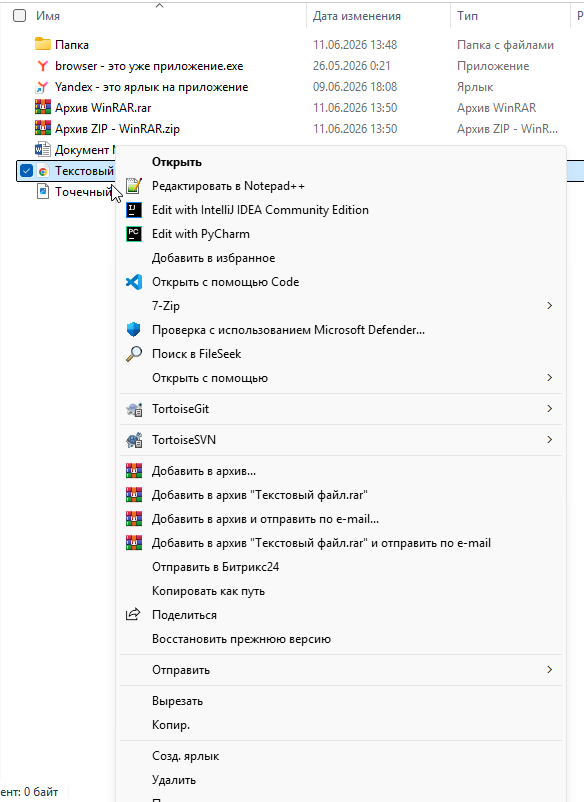The width and height of the screenshot is (584, 802).
Task: Click the icon of Архив WinRAR.rar
Action: click(43, 107)
